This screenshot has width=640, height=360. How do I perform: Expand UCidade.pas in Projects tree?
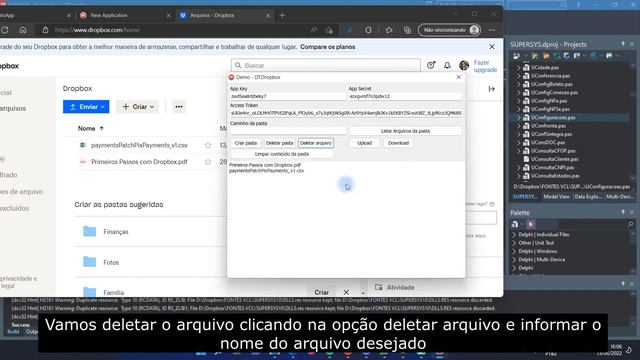click(x=519, y=67)
